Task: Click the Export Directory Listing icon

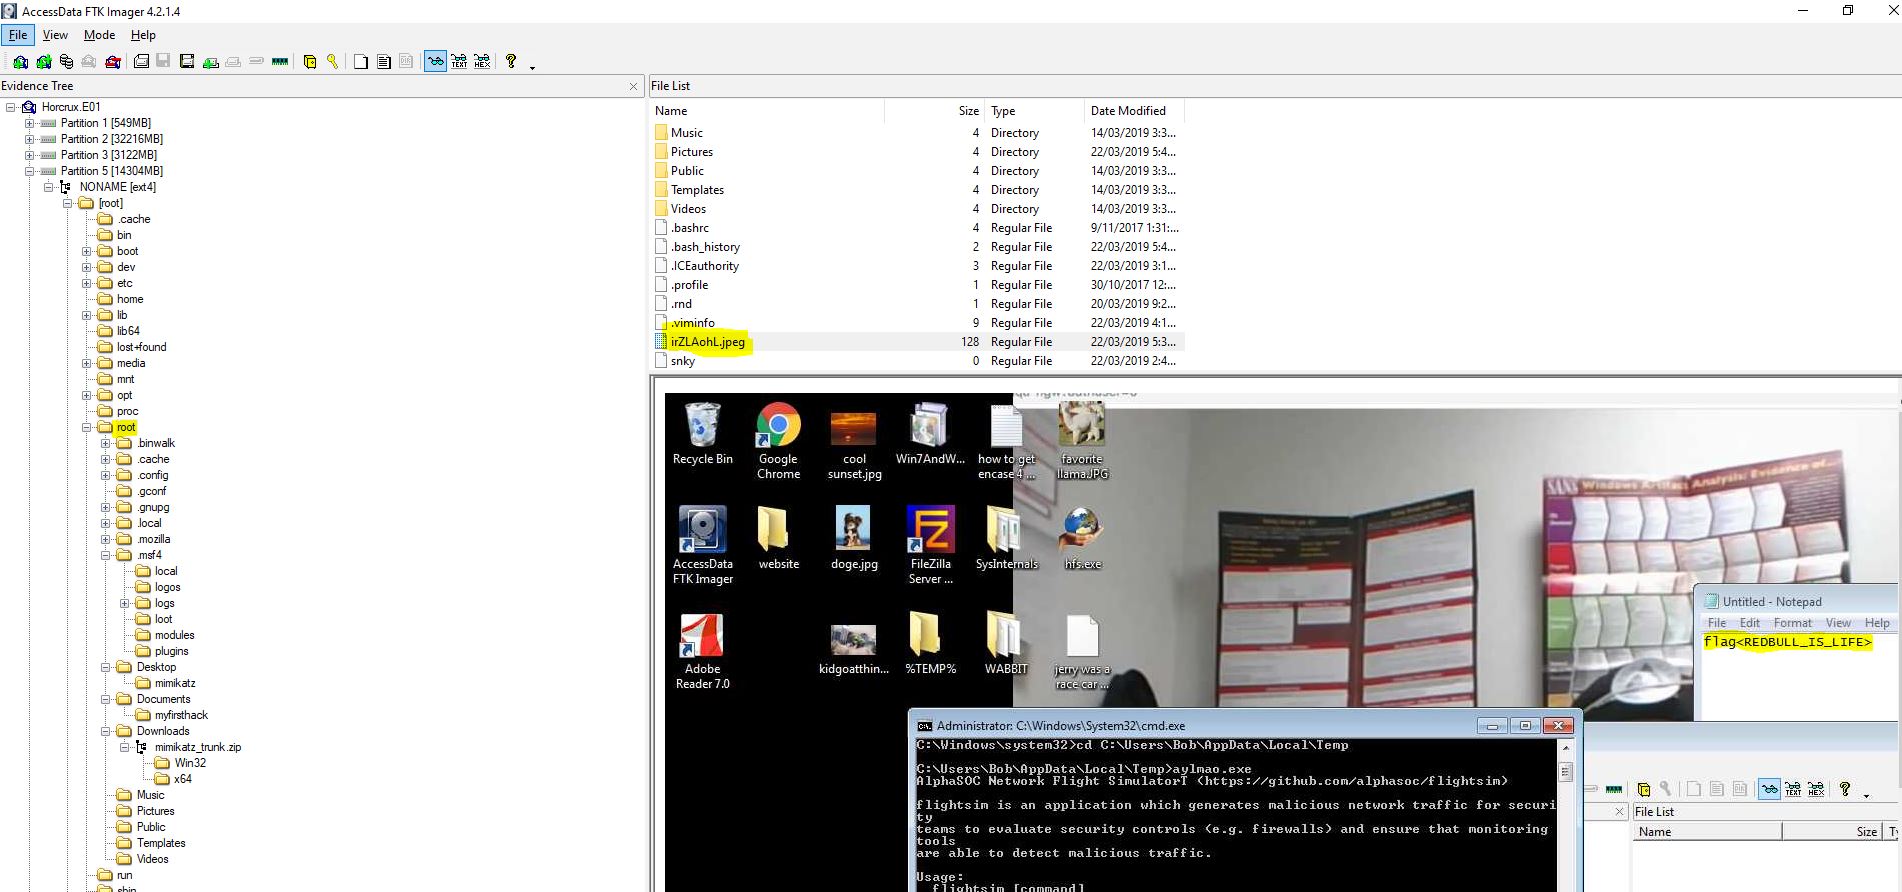Action: [x=406, y=62]
